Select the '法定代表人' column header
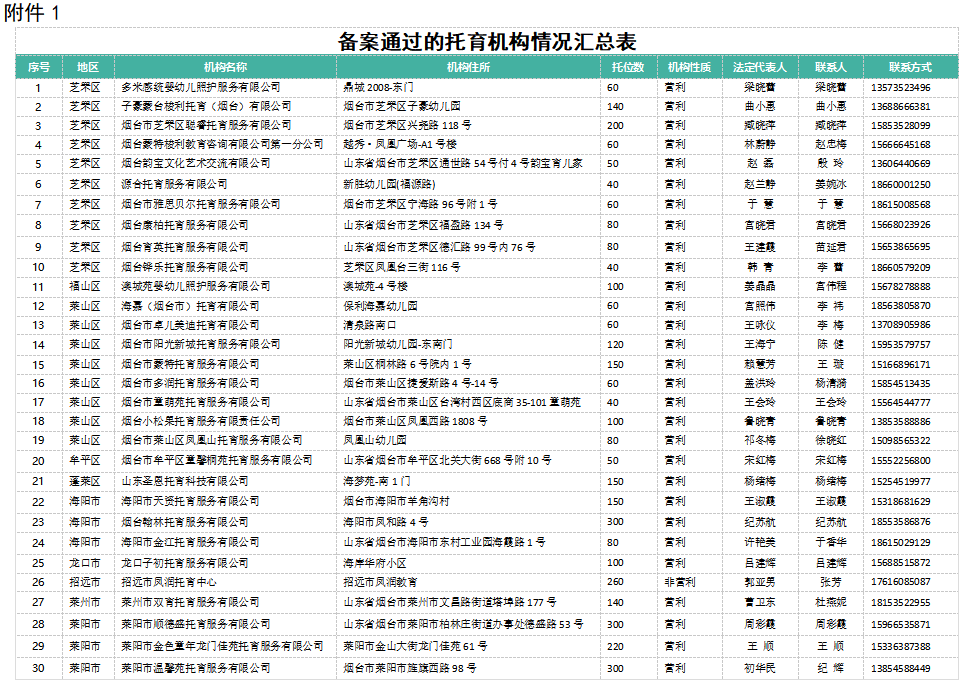The width and height of the screenshot is (963, 685). (760, 67)
